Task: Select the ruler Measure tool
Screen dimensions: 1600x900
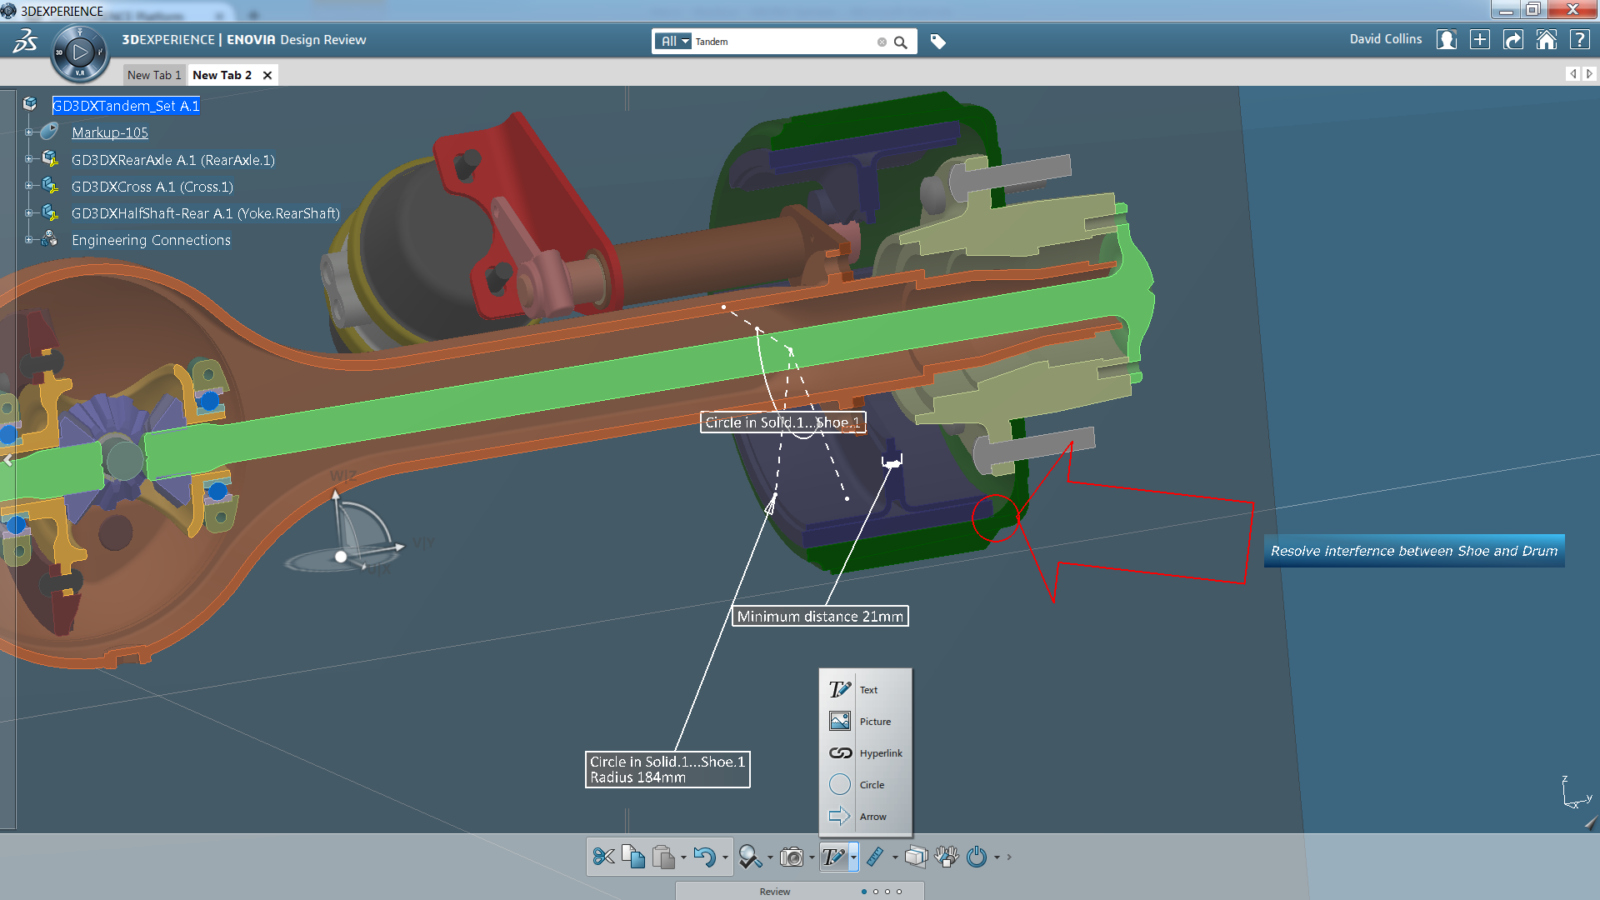Action: tap(875, 857)
